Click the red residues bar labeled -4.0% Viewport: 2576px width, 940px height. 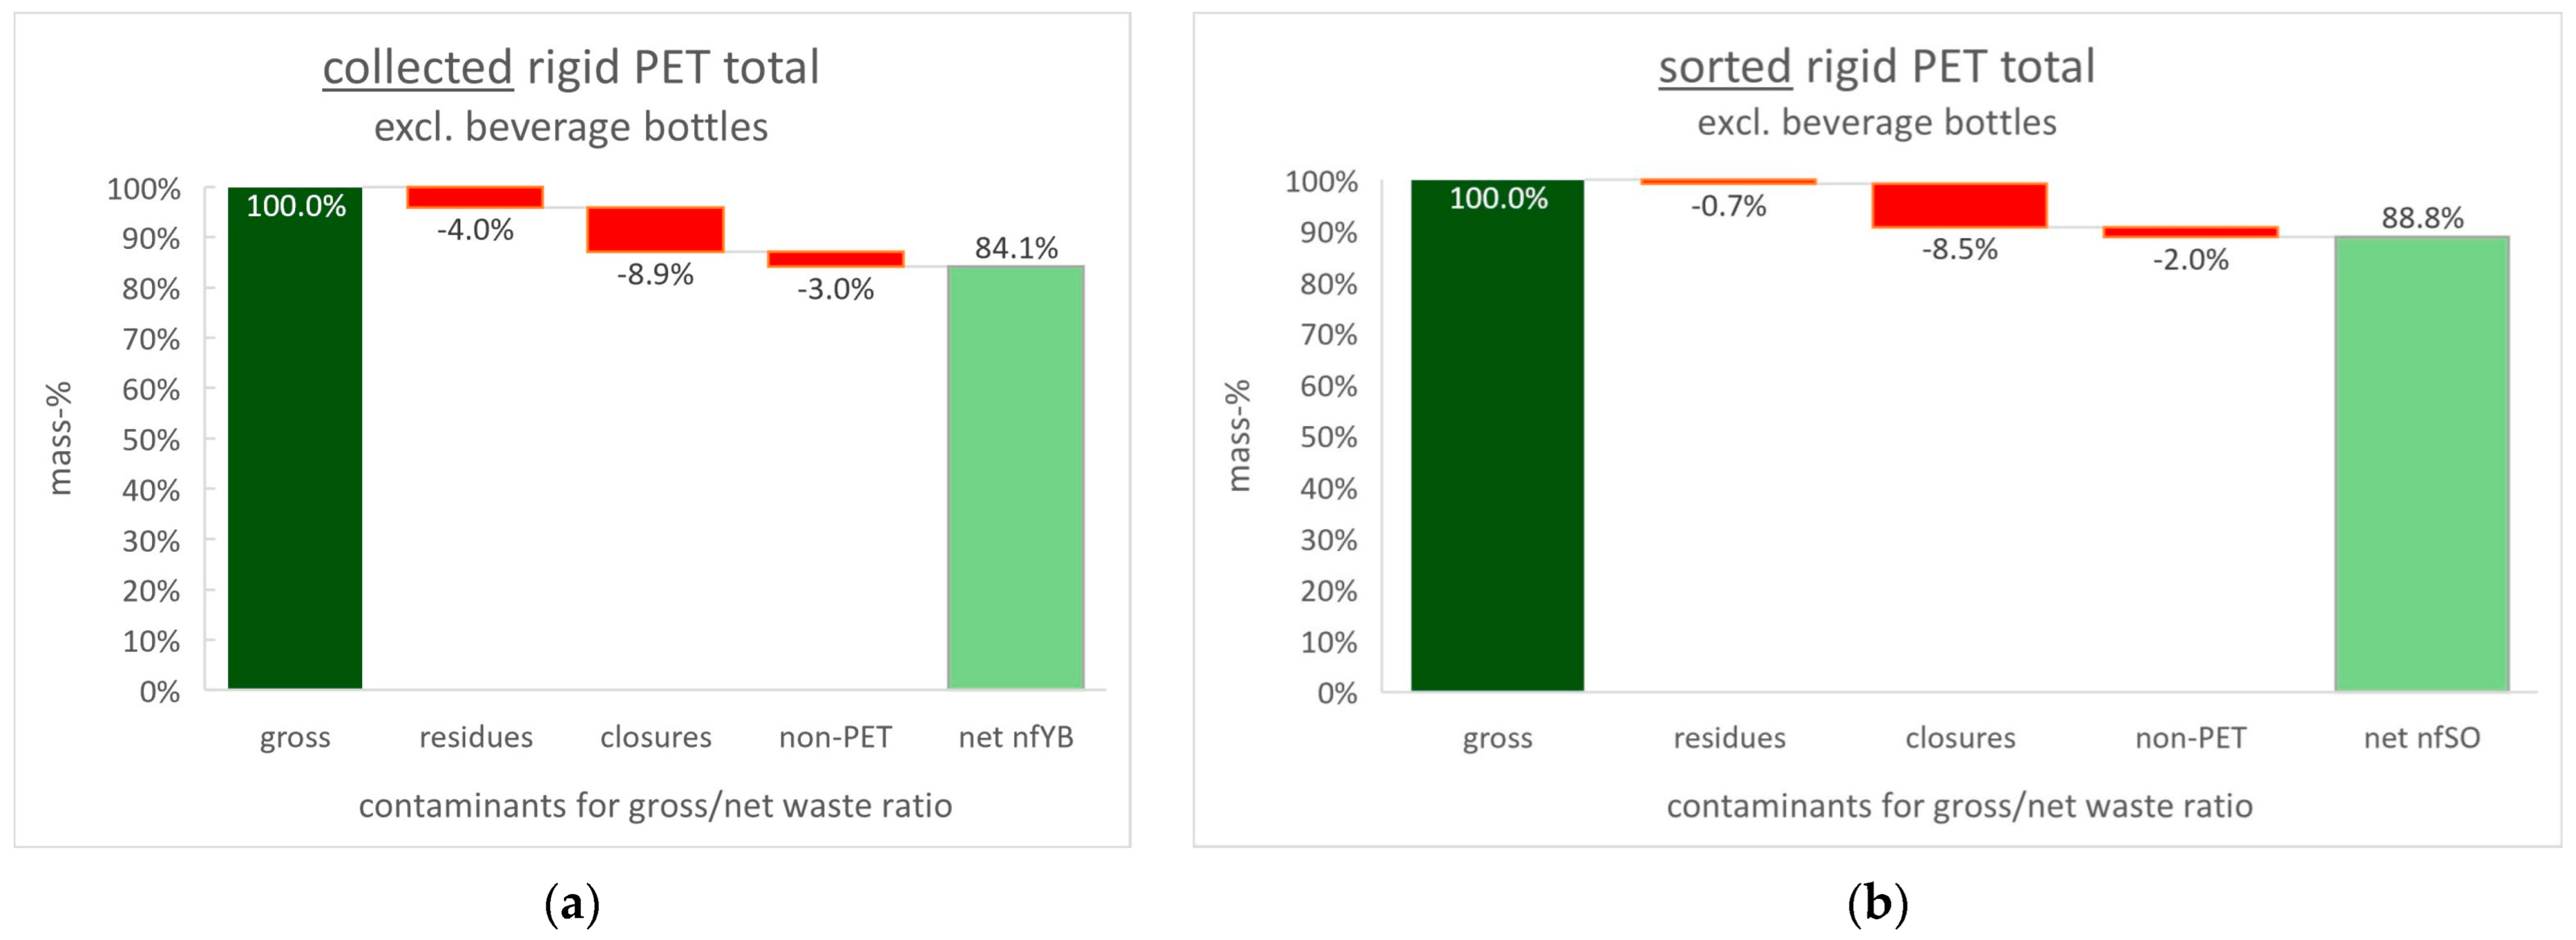(475, 197)
